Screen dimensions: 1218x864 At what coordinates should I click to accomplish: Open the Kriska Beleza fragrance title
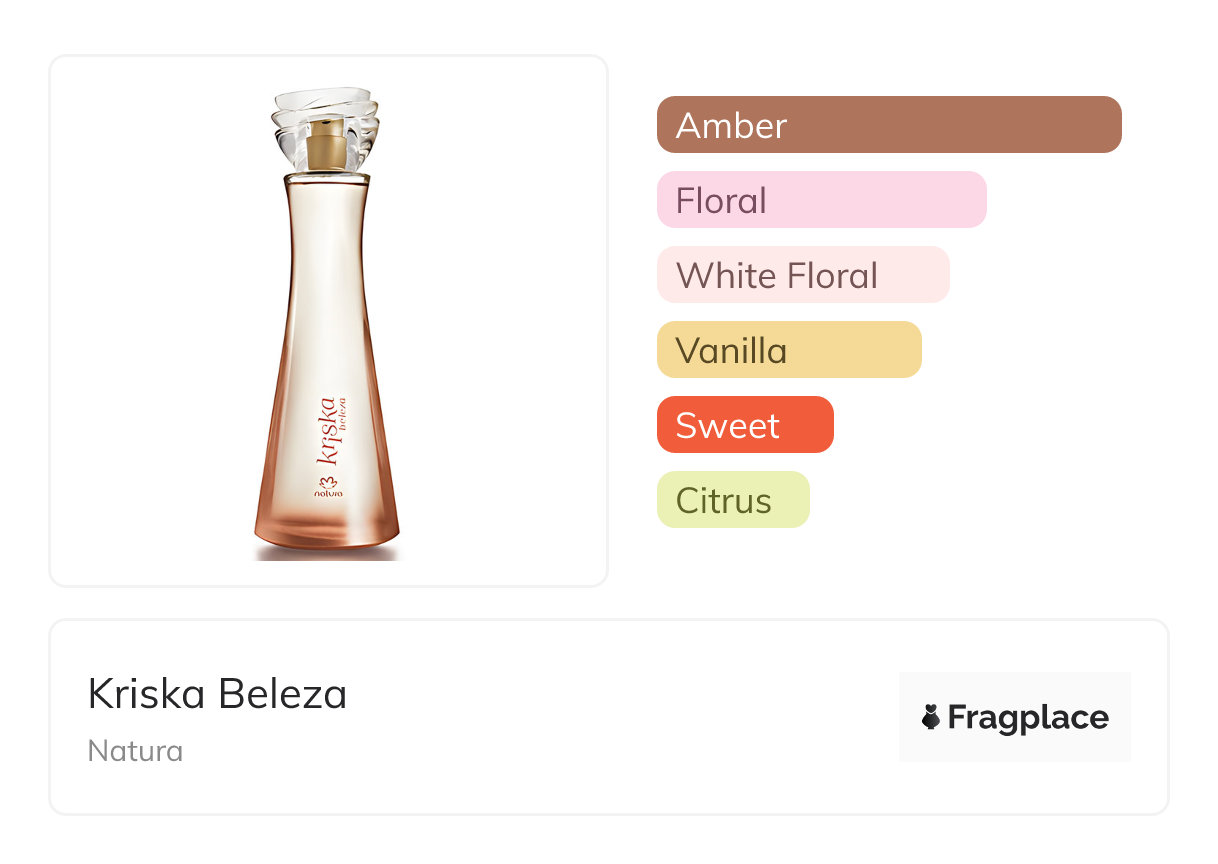tap(217, 694)
